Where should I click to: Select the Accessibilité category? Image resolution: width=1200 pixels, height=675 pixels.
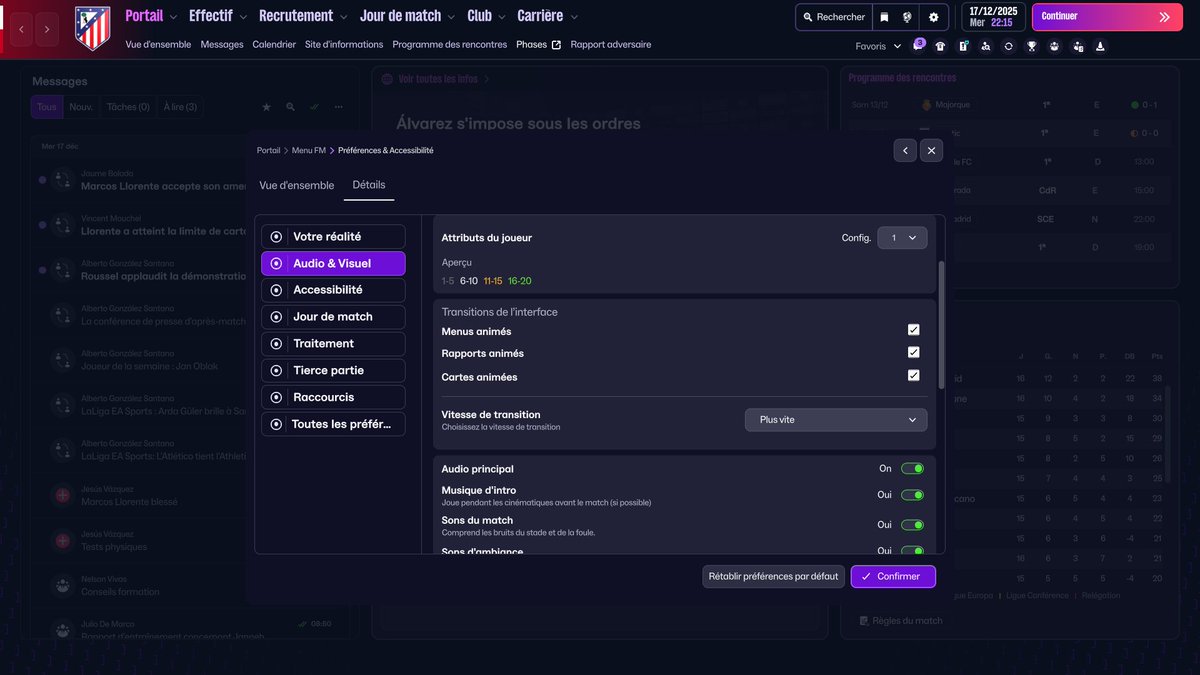tap(333, 290)
